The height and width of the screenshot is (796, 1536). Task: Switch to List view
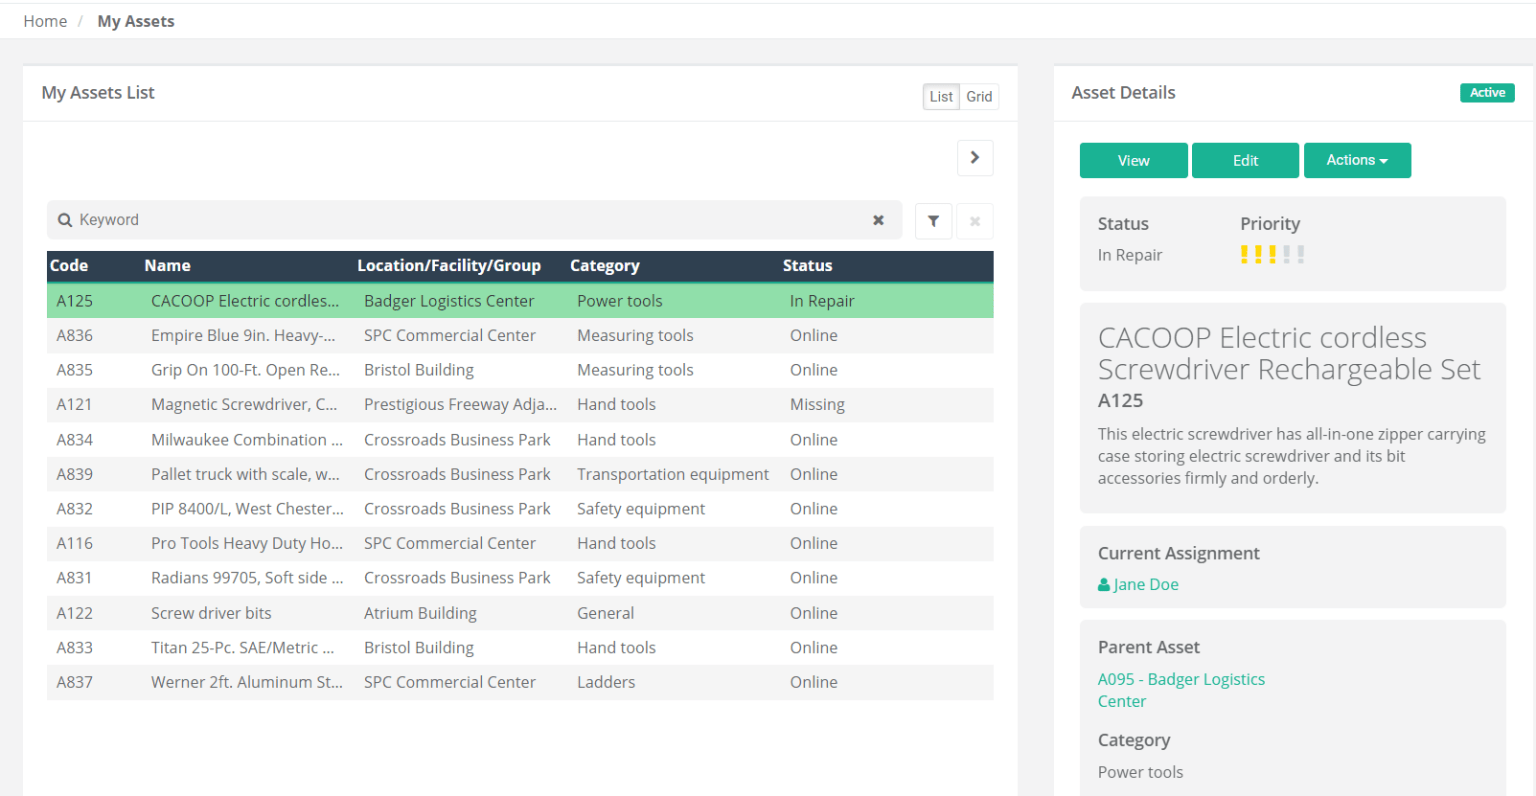pos(940,96)
